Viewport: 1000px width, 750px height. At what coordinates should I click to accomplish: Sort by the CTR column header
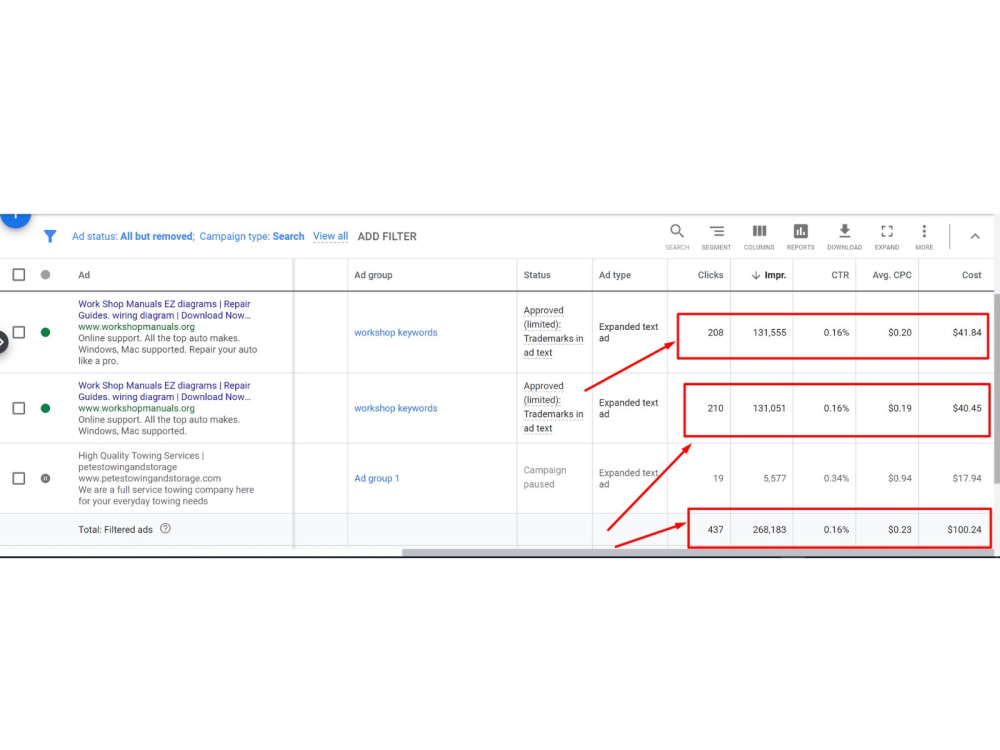click(840, 275)
